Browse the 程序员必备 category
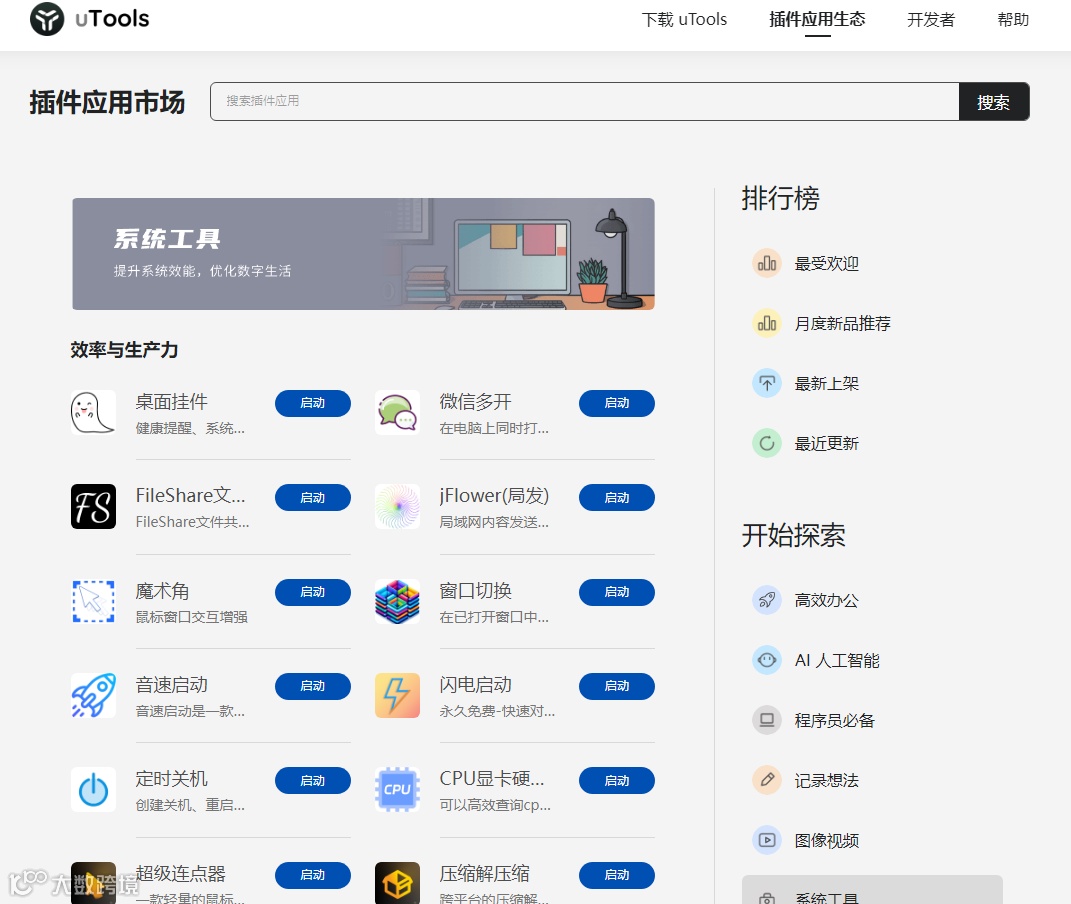 (835, 721)
